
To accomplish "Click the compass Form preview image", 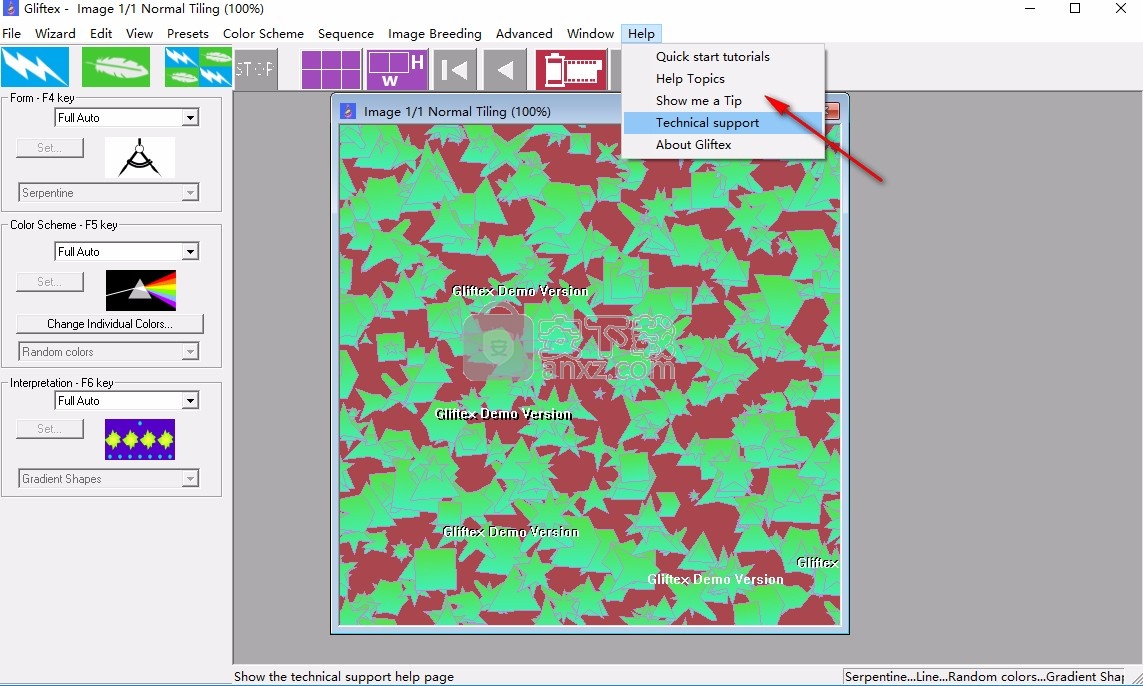I will click(x=140, y=157).
